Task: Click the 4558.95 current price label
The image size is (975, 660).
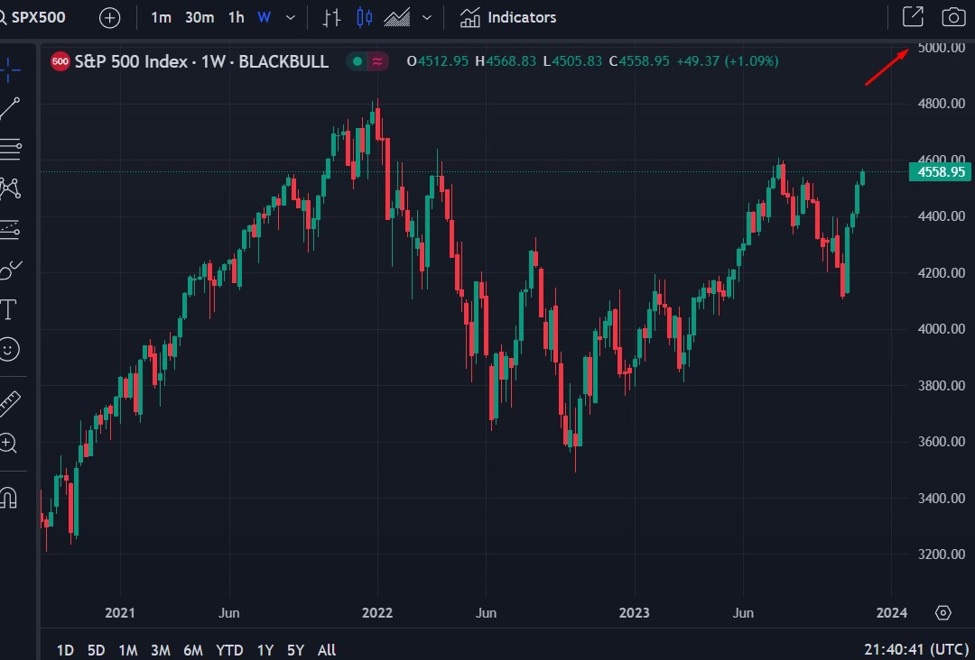Action: [x=940, y=172]
